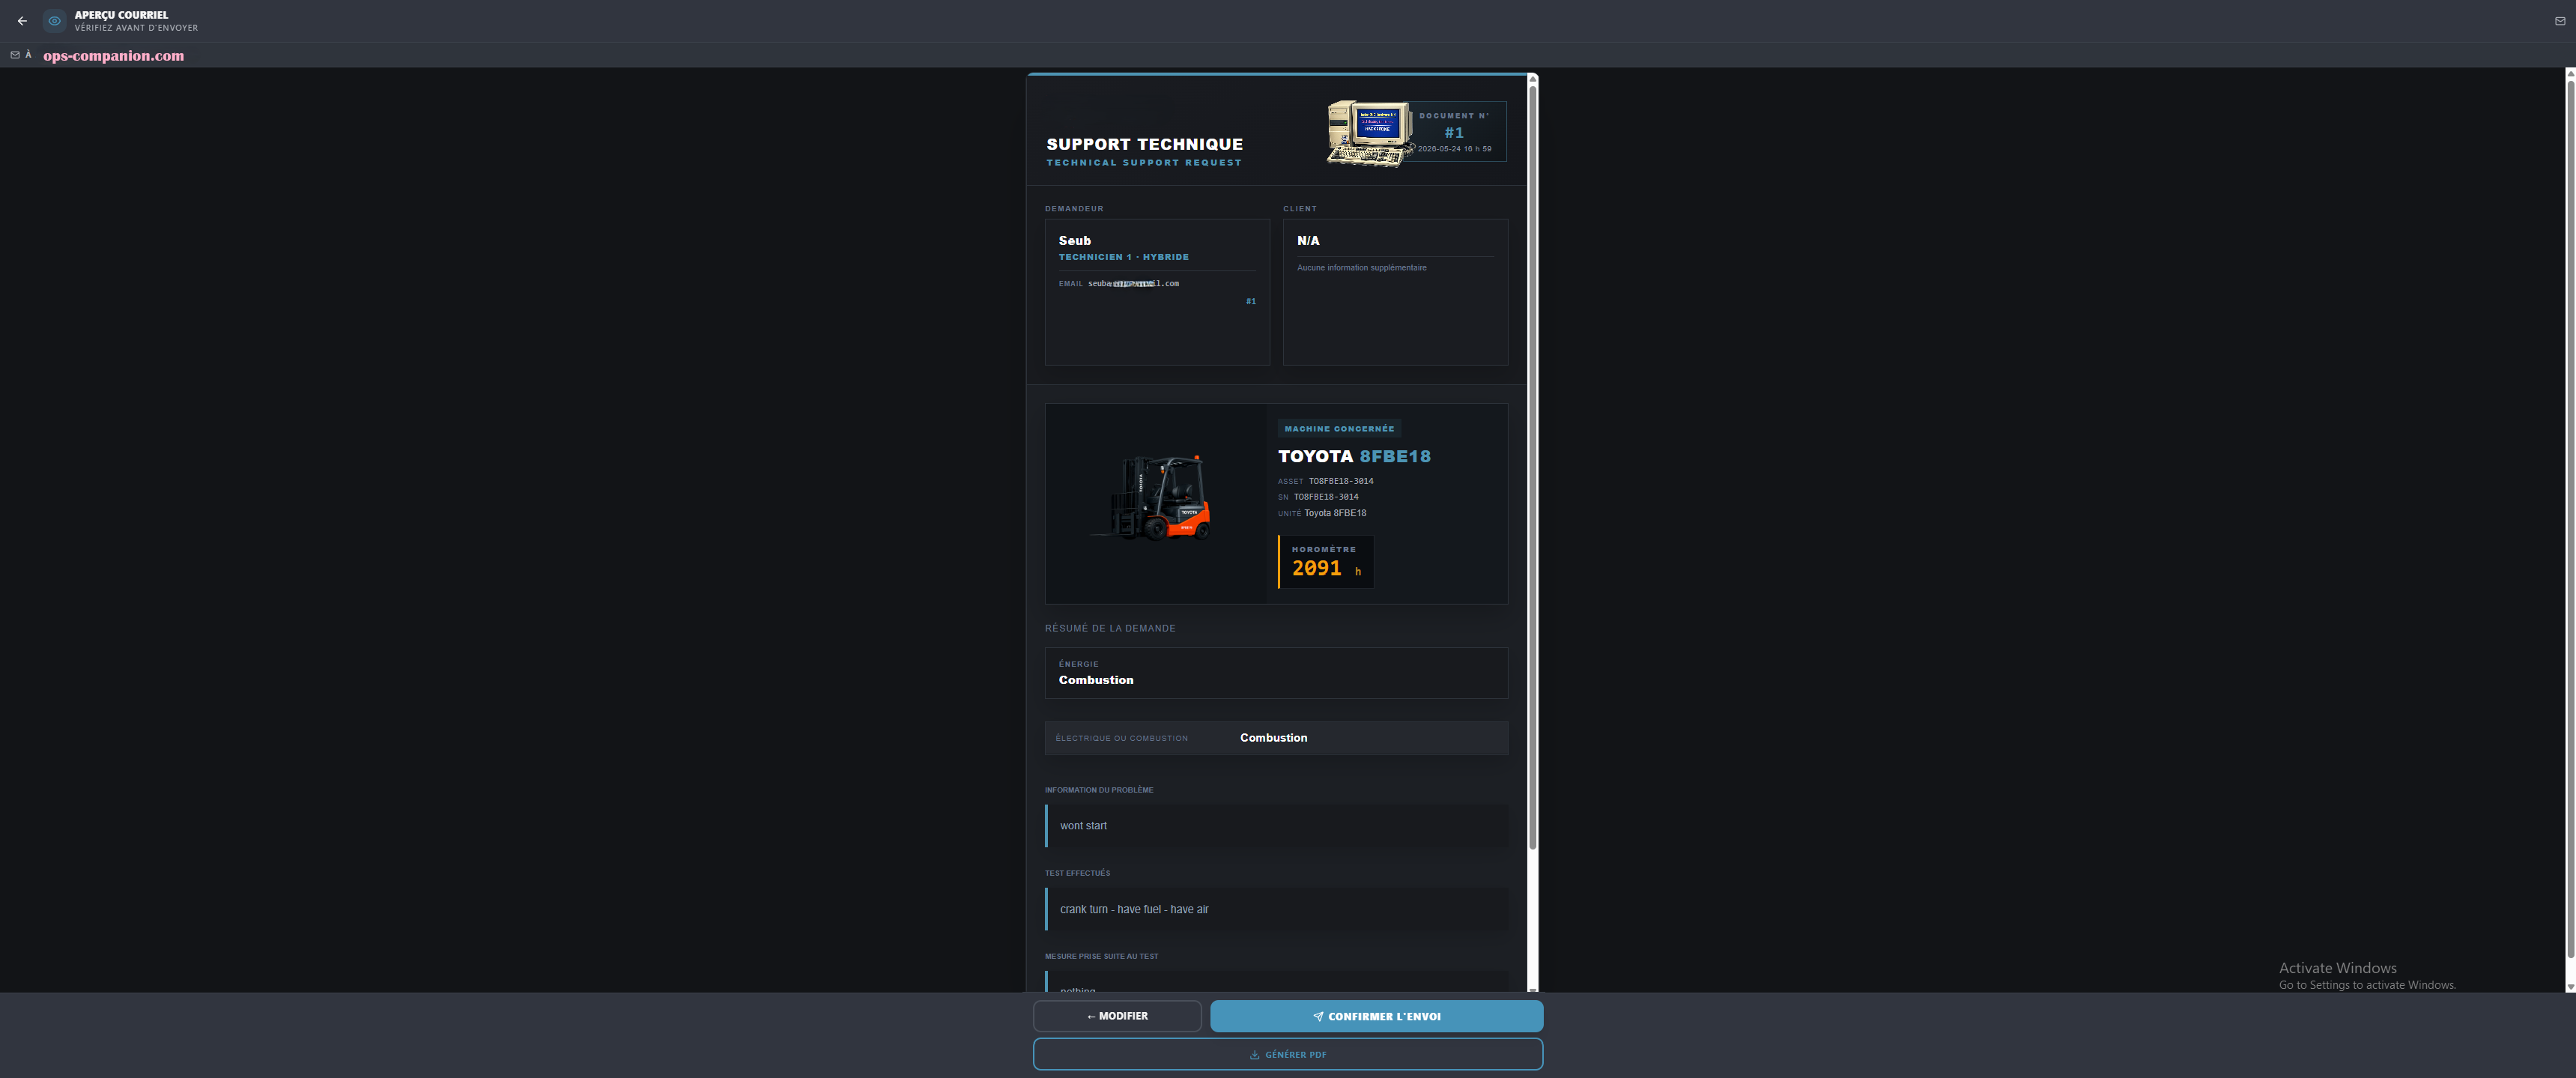
Task: Click the document number #1
Action: click(x=1453, y=133)
